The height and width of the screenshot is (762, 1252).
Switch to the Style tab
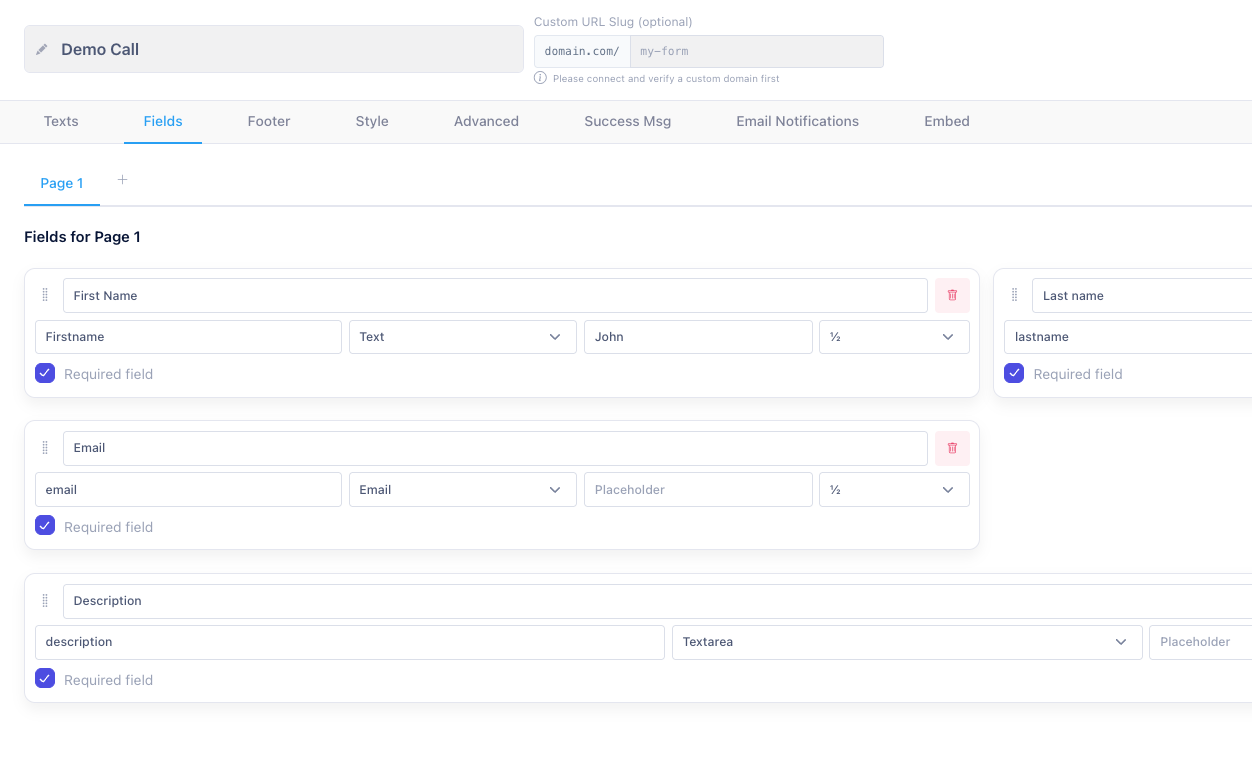coord(371,121)
